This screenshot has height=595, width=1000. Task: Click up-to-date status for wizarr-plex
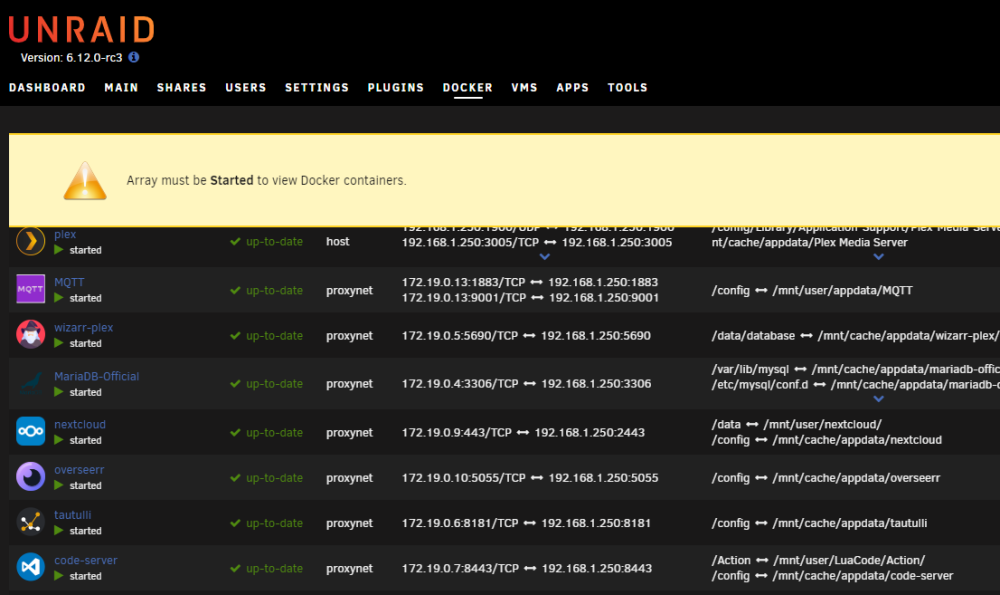pos(274,335)
